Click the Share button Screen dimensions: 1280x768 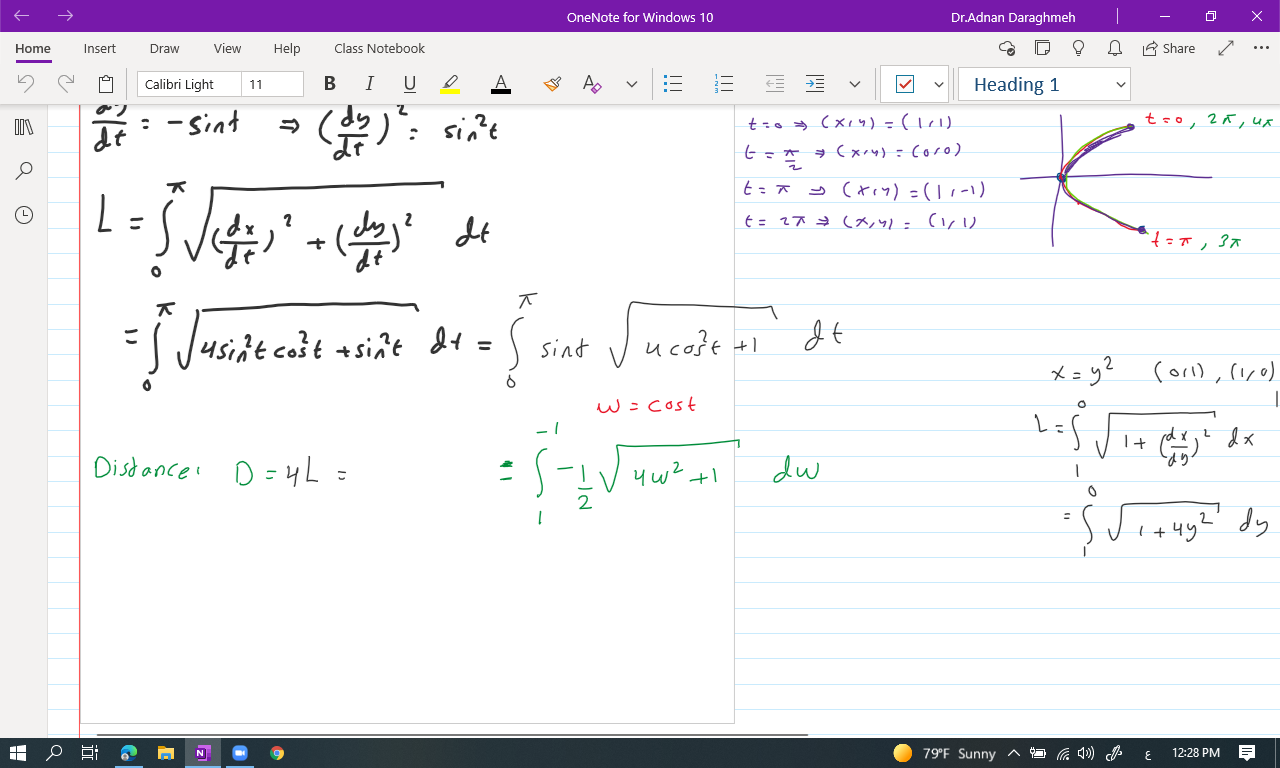(x=1168, y=48)
